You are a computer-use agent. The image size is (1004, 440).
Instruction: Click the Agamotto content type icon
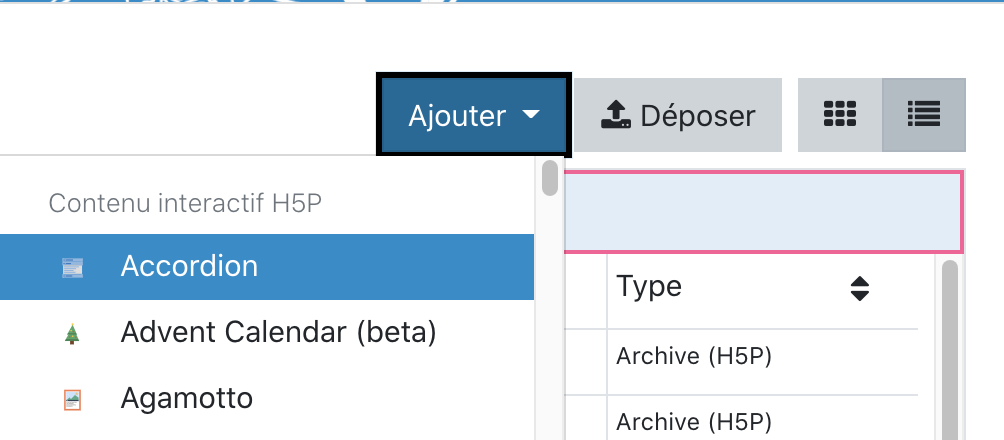[72, 400]
